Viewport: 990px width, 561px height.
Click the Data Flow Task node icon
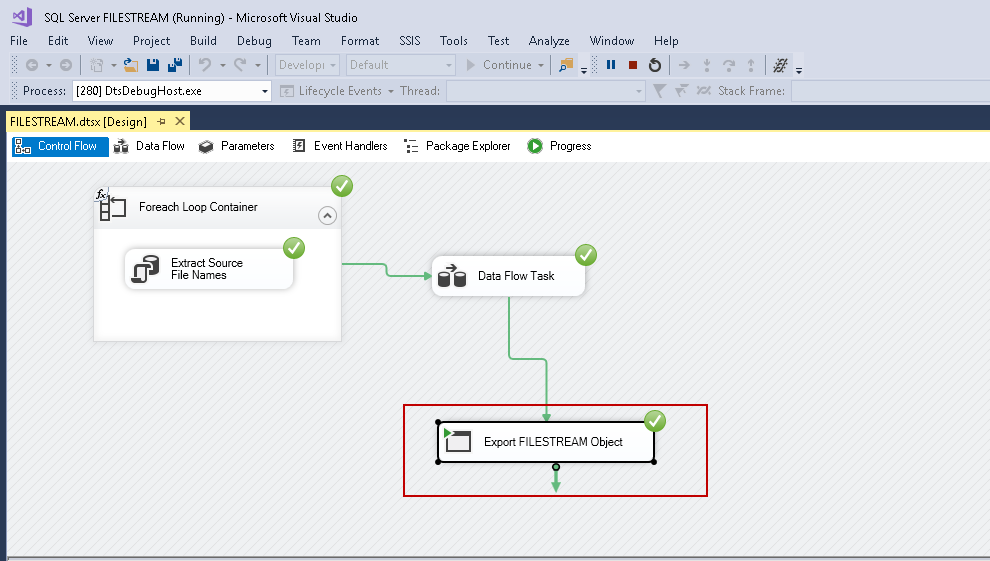pos(452,276)
